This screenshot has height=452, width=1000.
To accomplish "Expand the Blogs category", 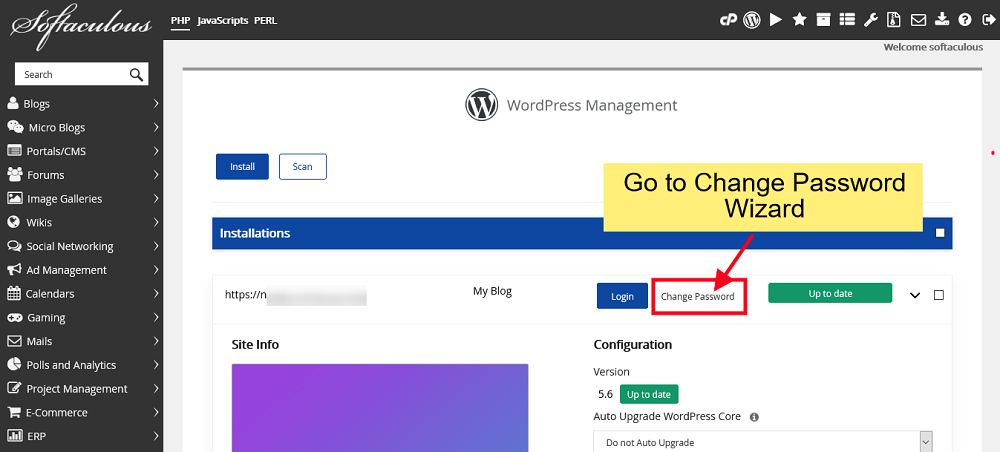I will (x=156, y=103).
